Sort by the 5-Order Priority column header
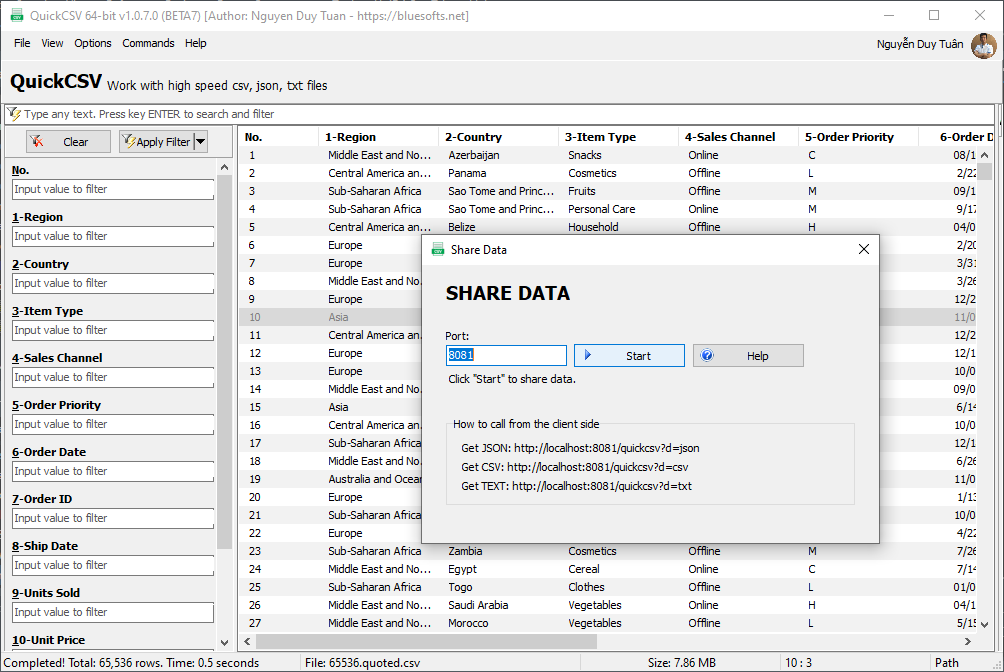The image size is (1004, 672). pyautogui.click(x=858, y=137)
